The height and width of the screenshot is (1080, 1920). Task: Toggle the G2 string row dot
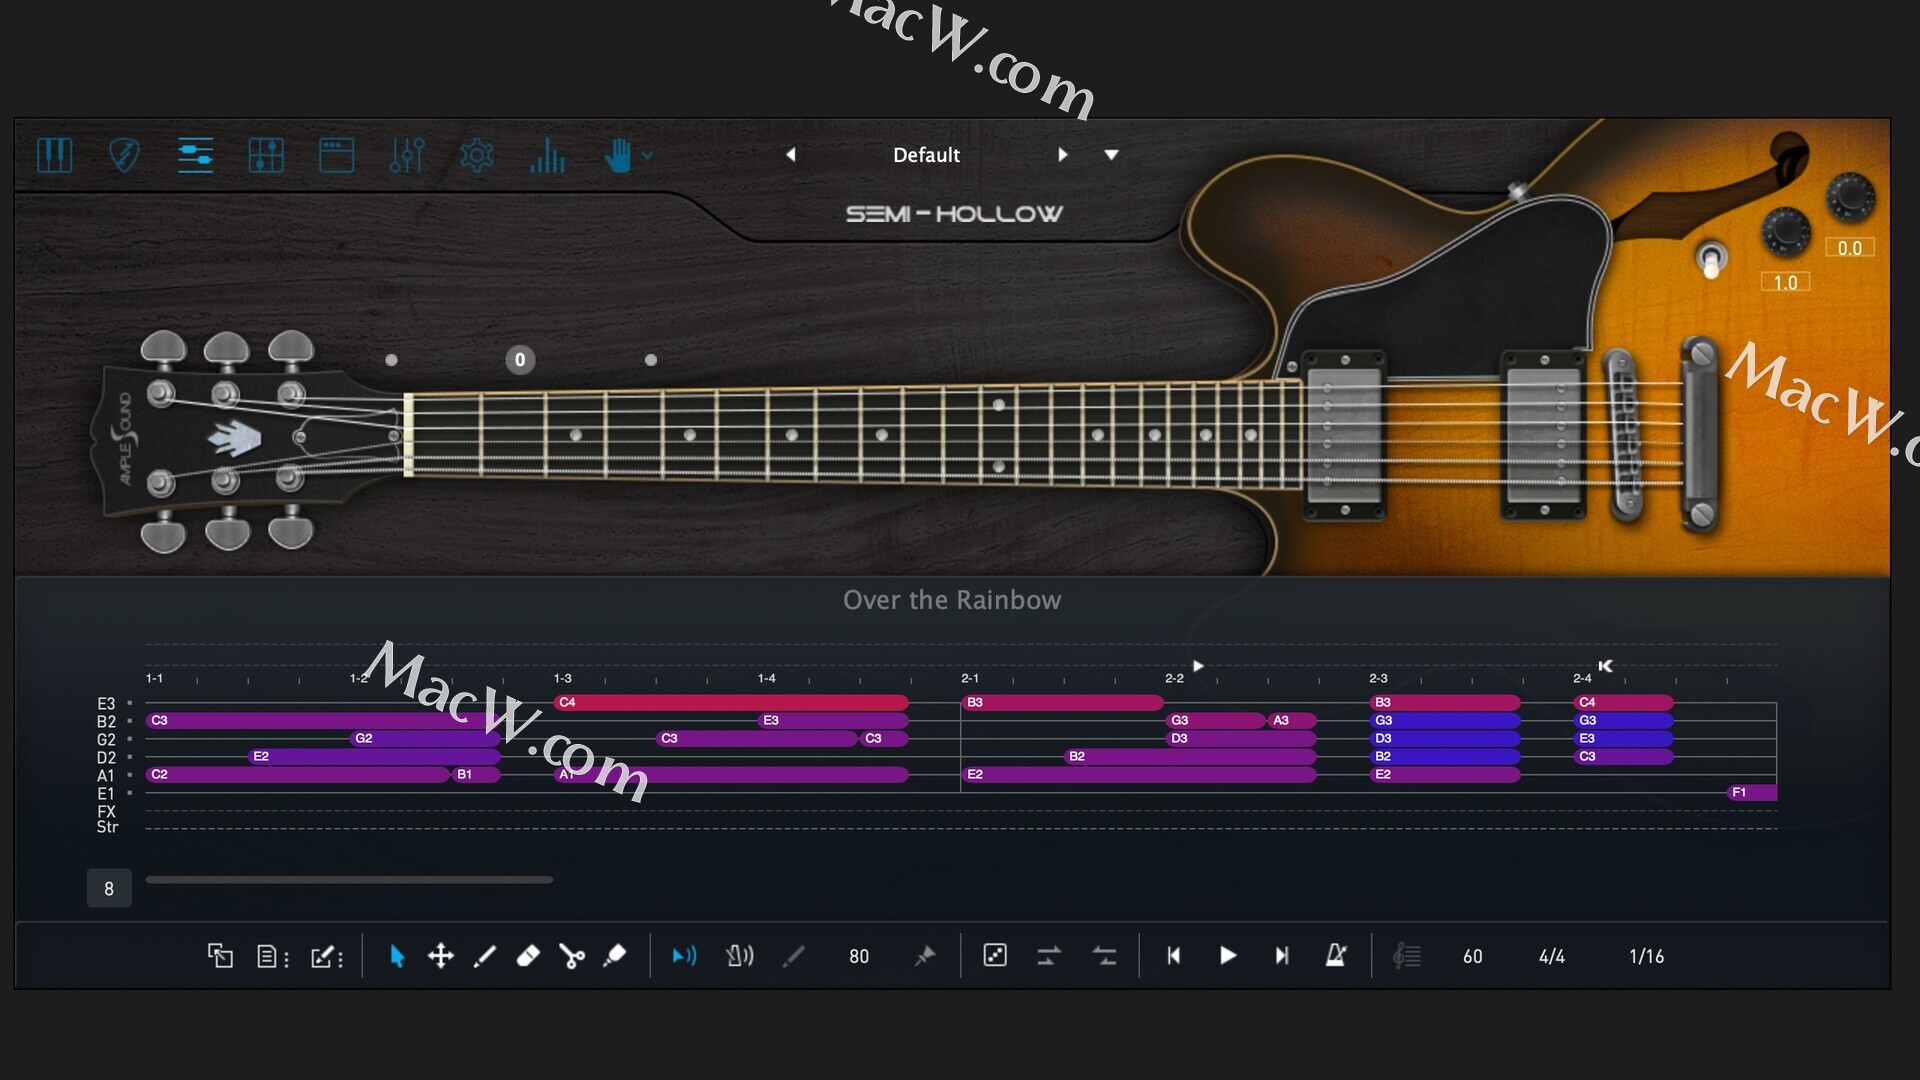(x=130, y=740)
